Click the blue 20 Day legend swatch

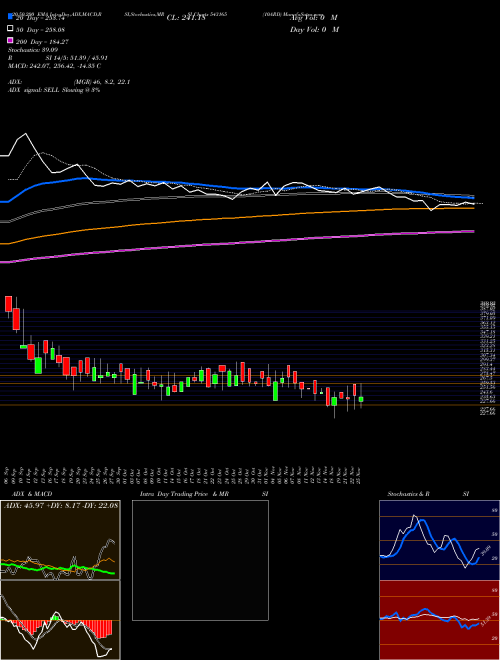[11, 17]
